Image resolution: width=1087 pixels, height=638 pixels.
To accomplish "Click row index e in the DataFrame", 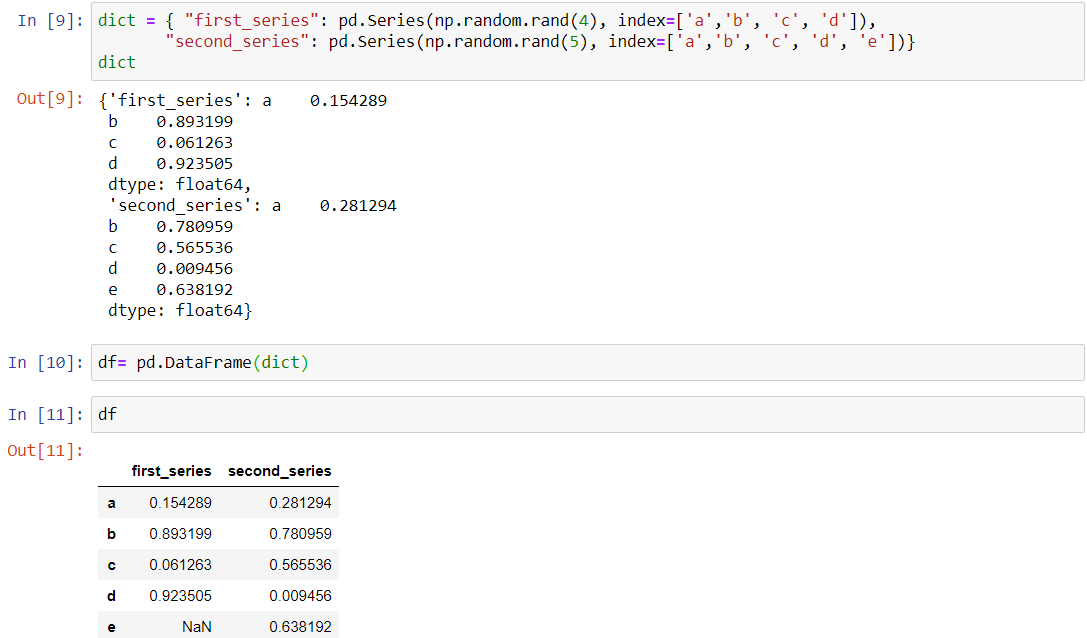I will point(111,626).
